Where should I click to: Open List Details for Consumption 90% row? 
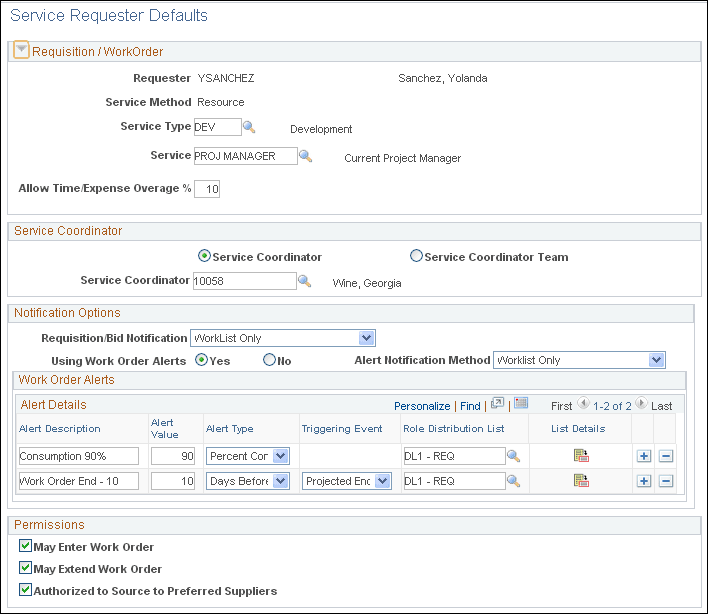[x=581, y=456]
